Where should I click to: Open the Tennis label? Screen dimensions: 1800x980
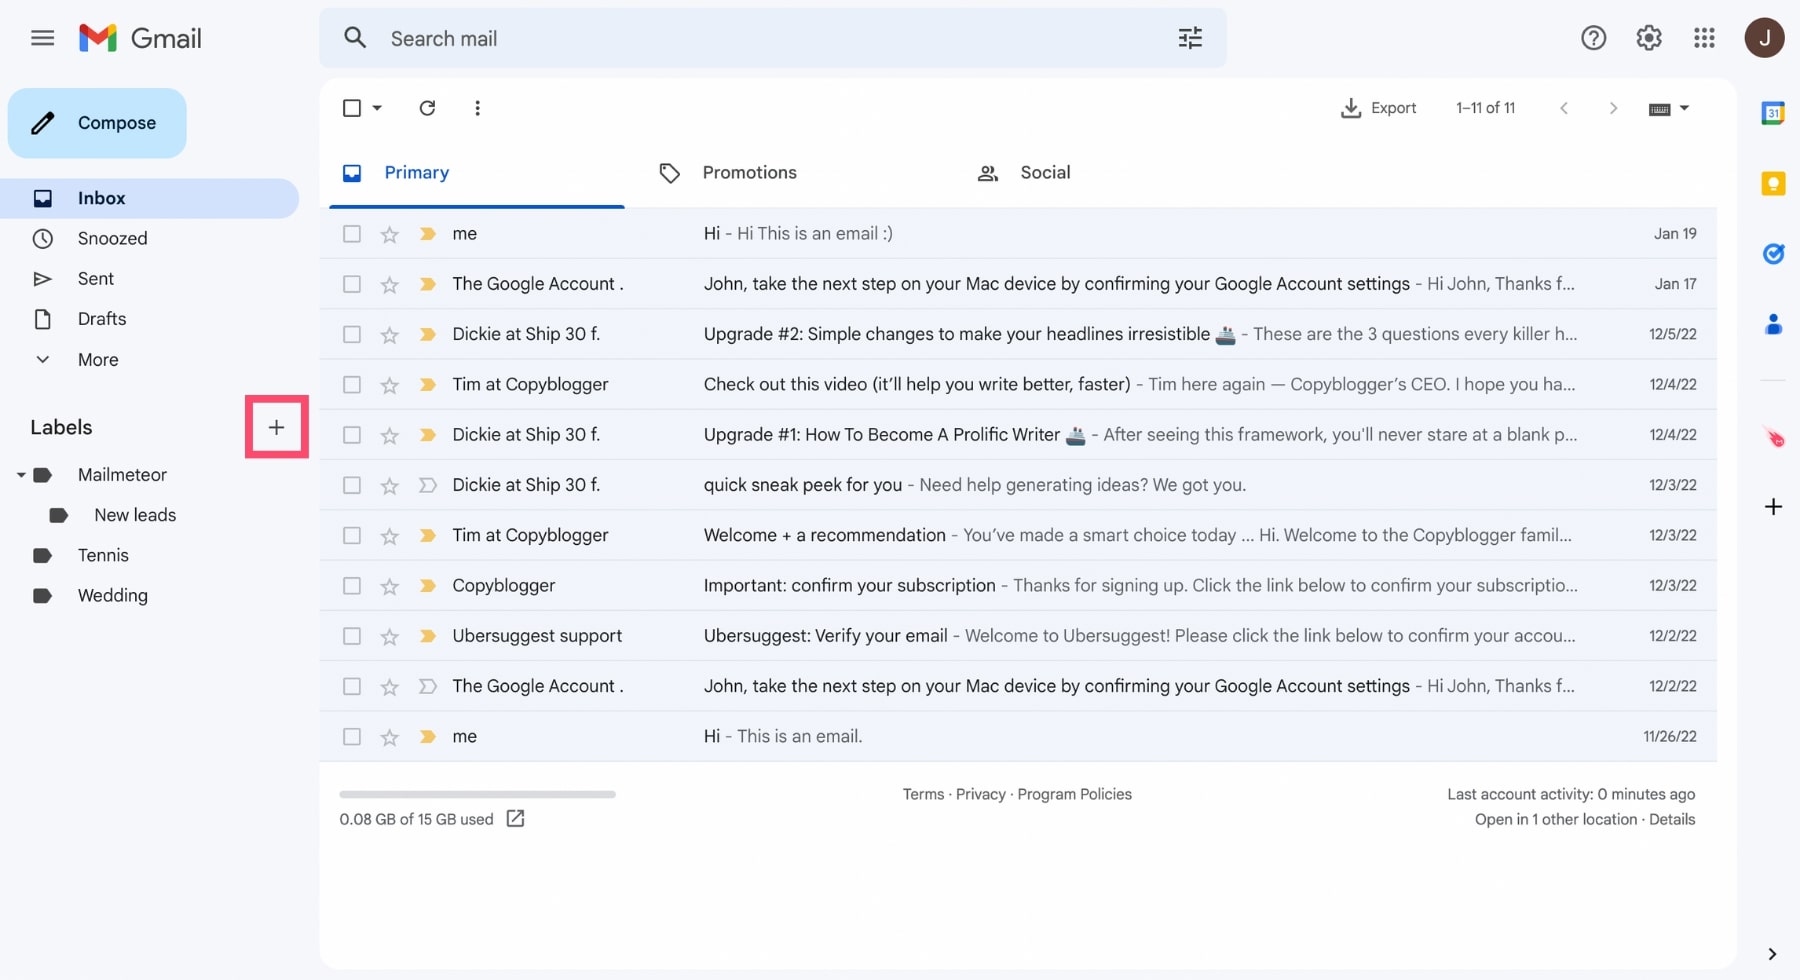[103, 555]
